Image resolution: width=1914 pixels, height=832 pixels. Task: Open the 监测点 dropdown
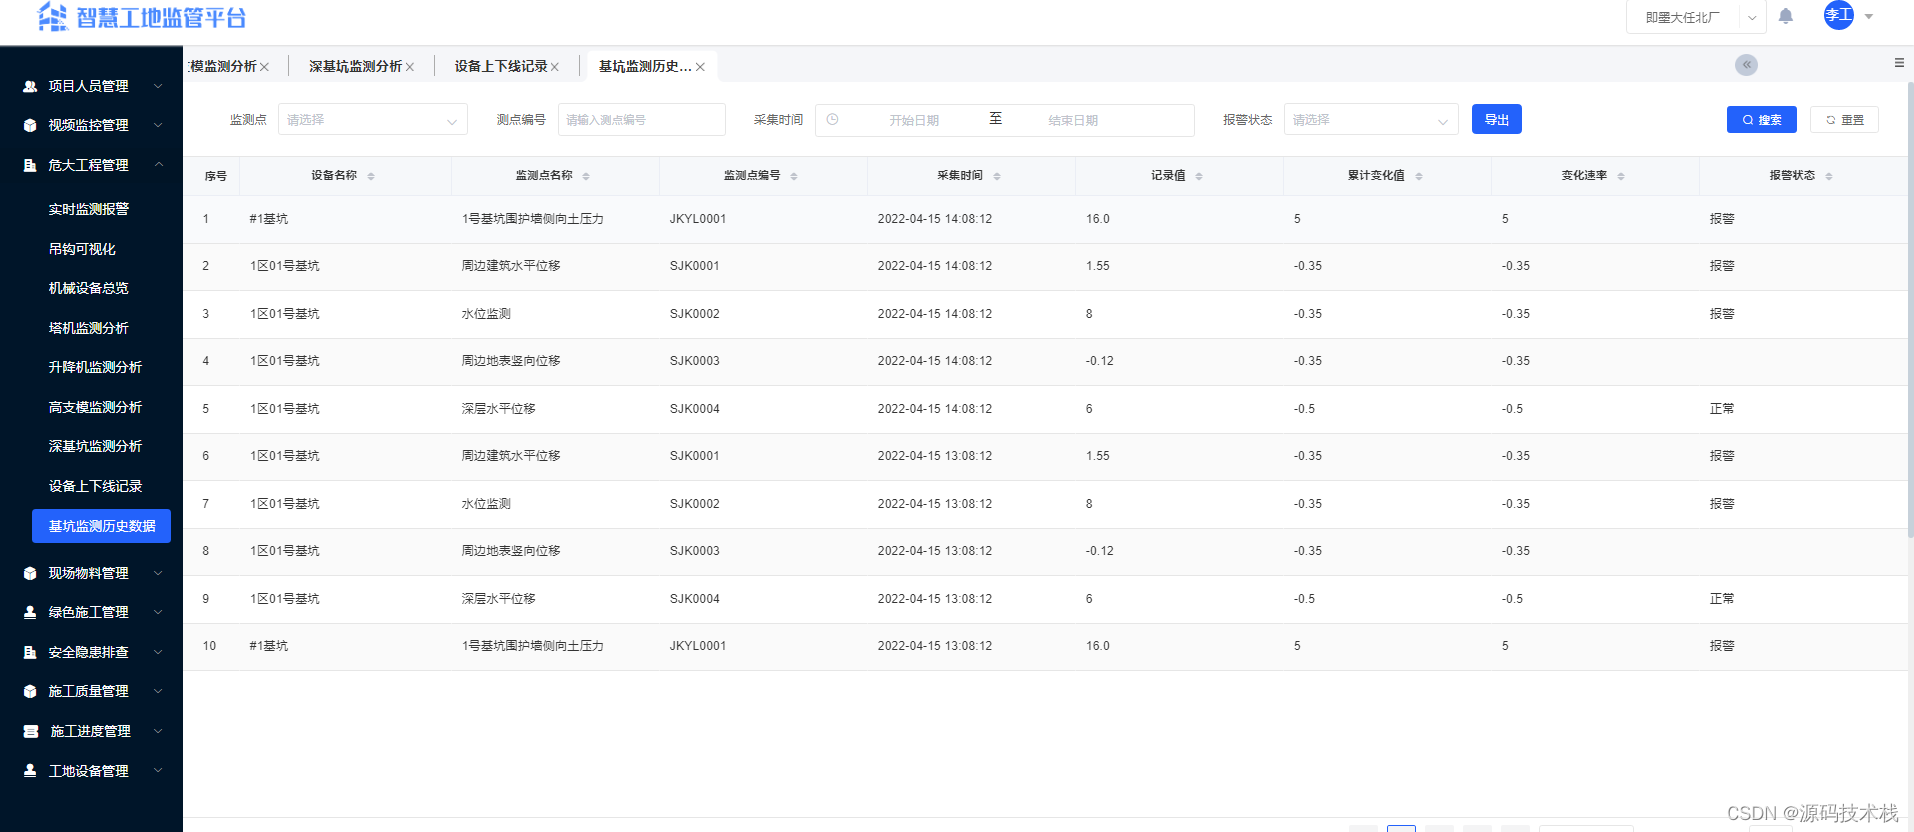tap(372, 120)
